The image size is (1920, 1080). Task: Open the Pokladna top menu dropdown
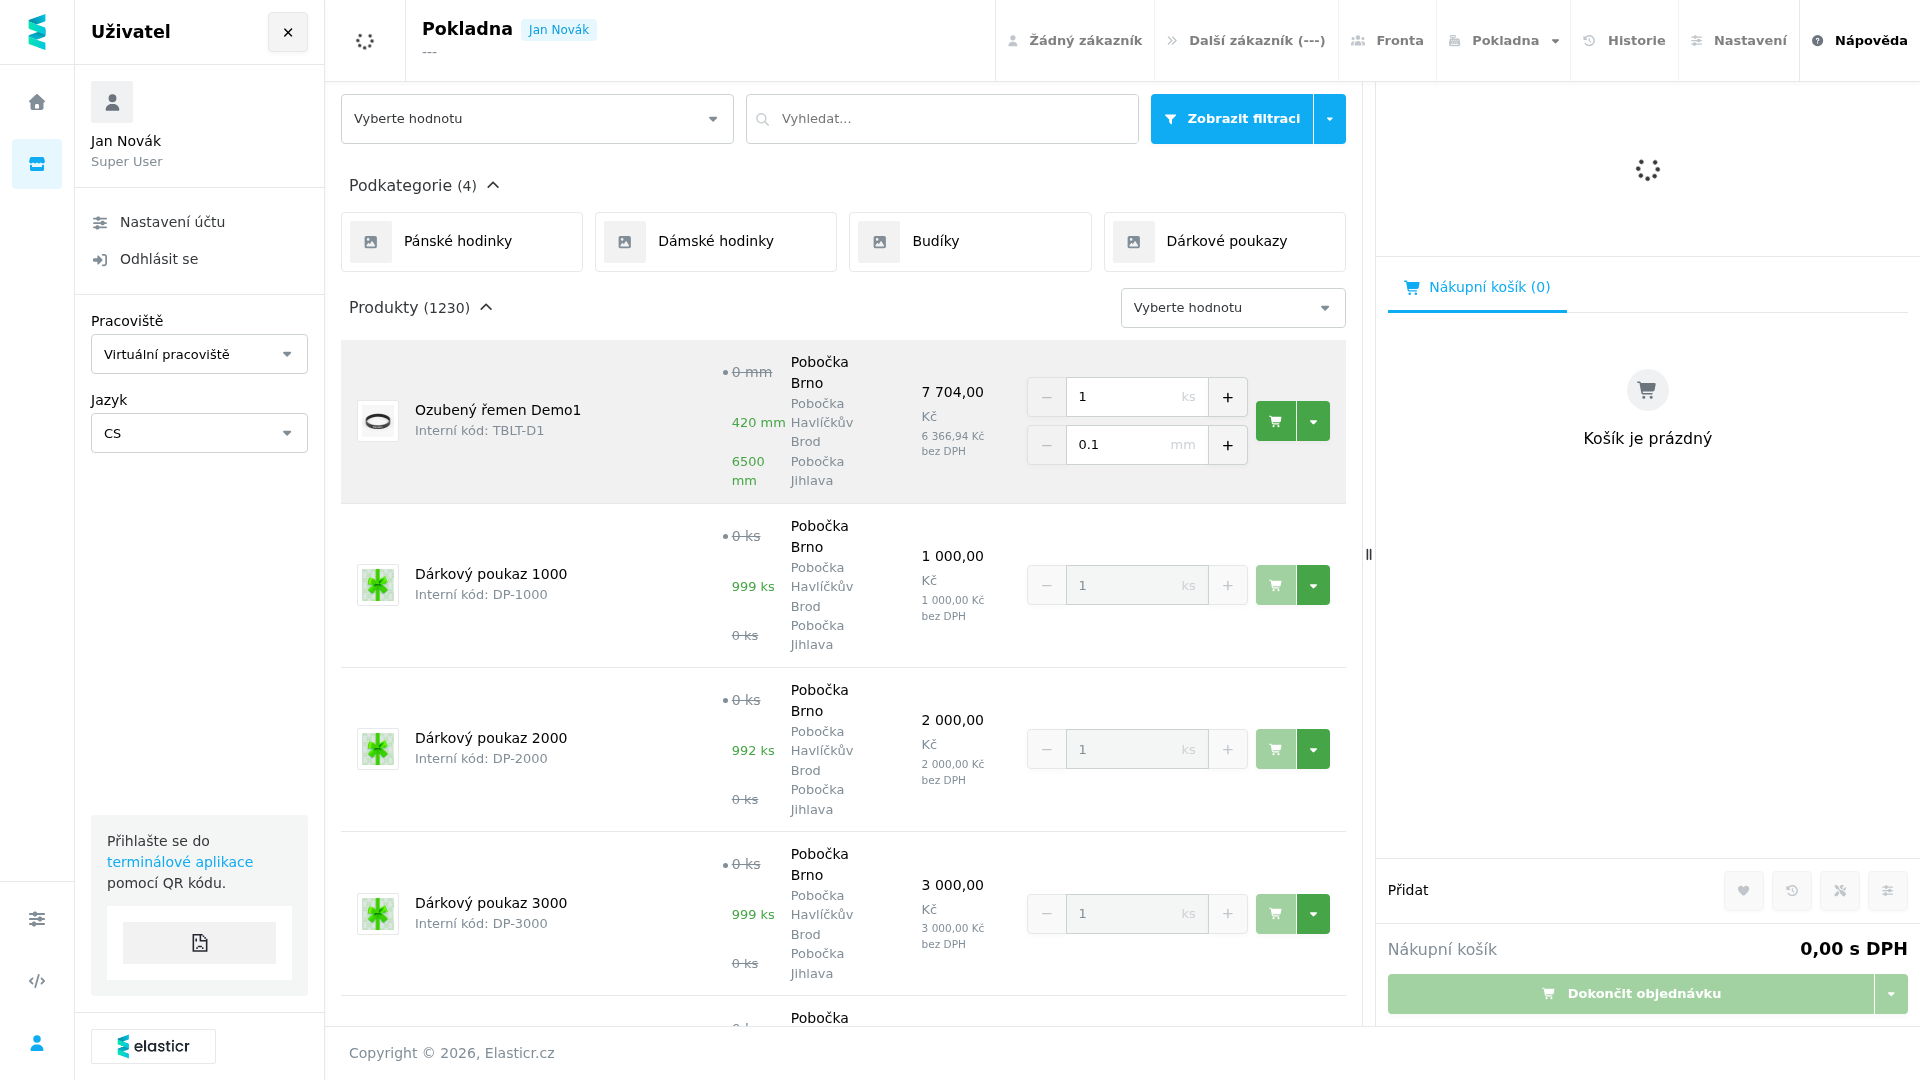pyautogui.click(x=1504, y=41)
